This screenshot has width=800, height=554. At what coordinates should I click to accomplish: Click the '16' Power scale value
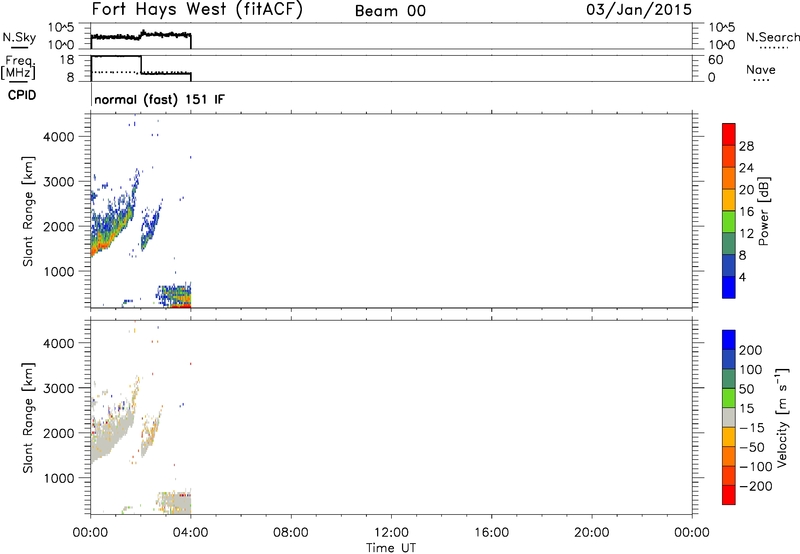click(x=746, y=212)
